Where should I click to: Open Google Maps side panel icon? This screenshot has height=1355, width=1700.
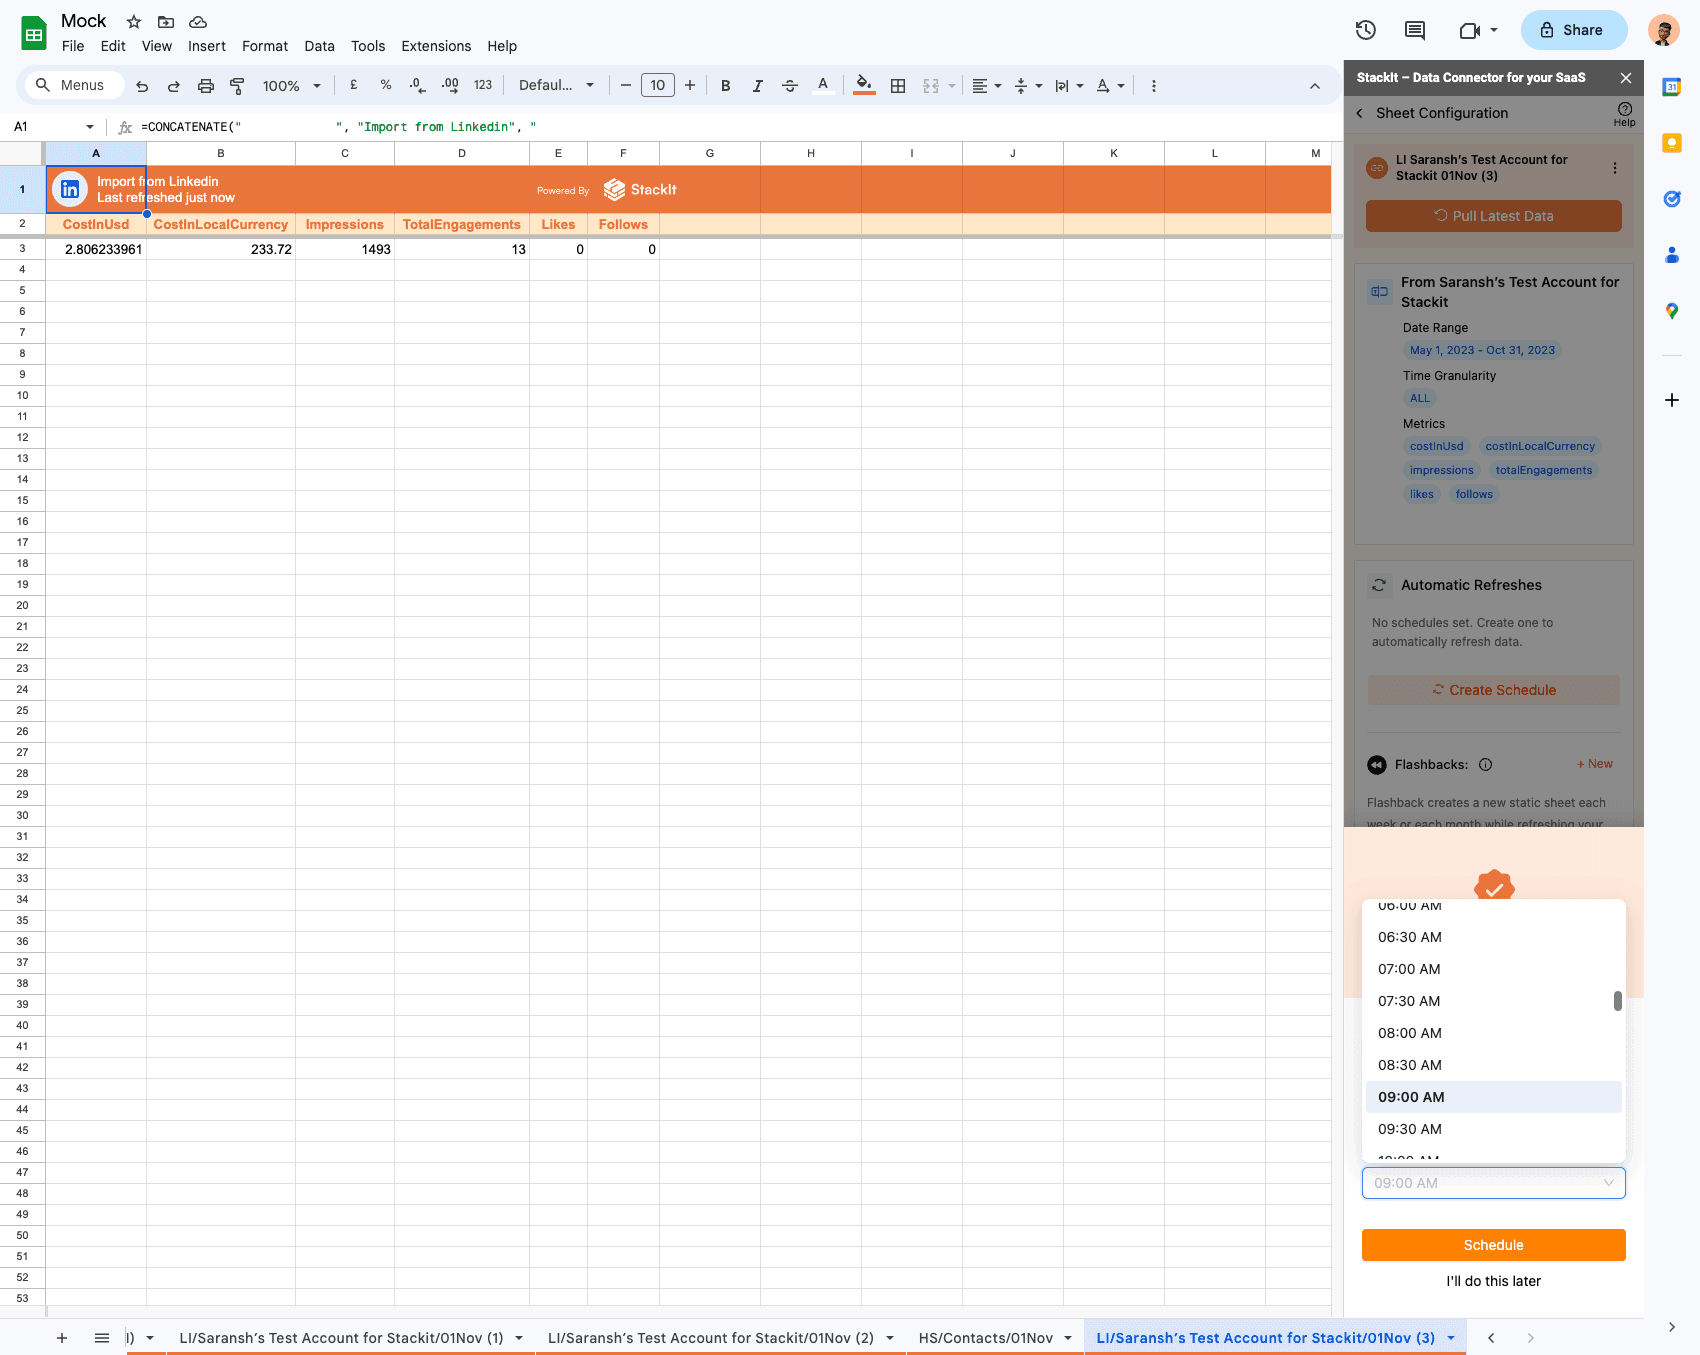(x=1672, y=311)
